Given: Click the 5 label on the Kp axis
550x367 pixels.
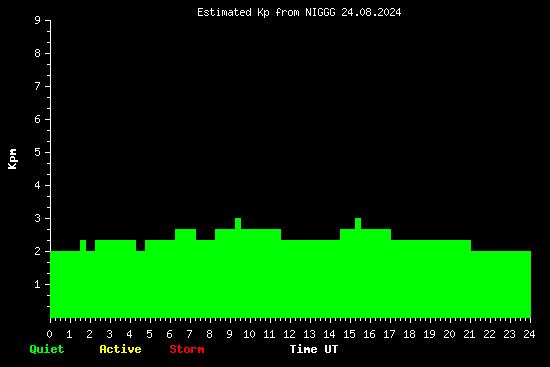Looking at the screenshot, I should [x=38, y=152].
